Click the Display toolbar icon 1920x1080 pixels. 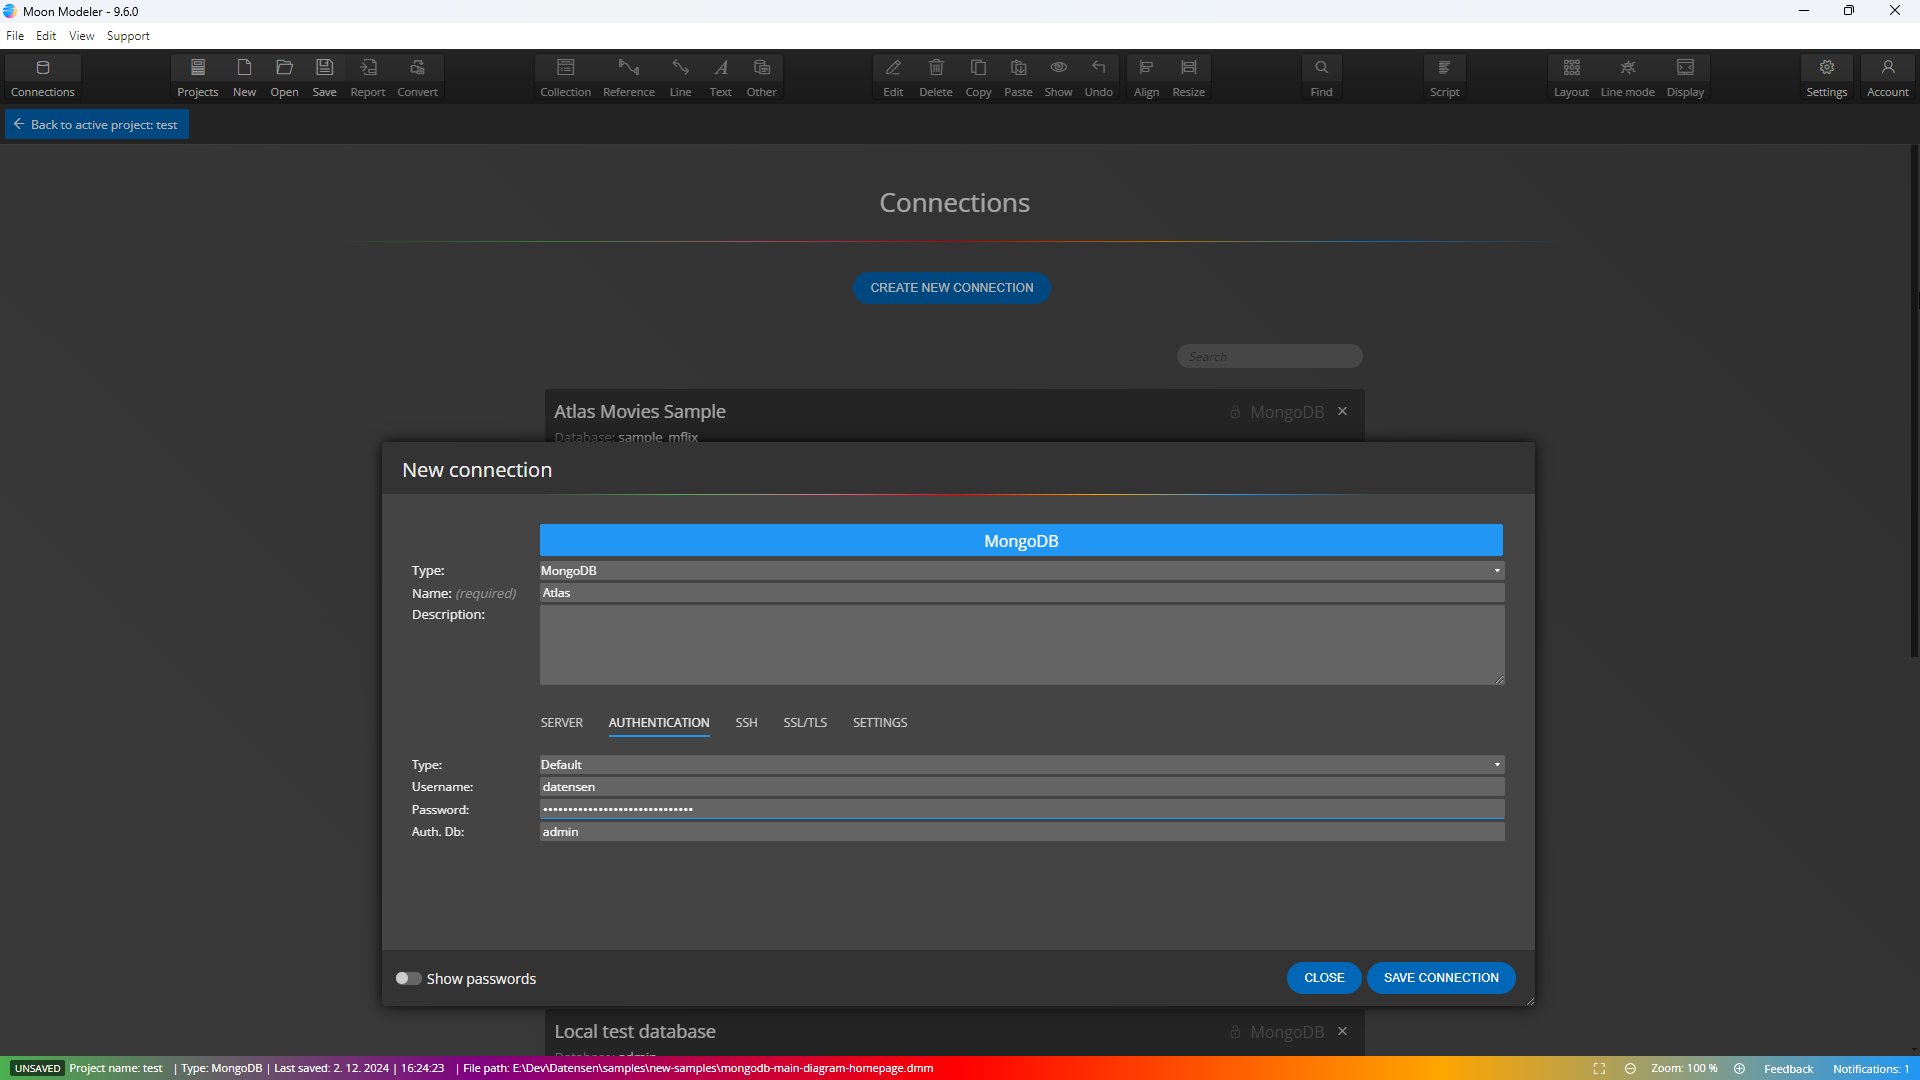coord(1685,77)
